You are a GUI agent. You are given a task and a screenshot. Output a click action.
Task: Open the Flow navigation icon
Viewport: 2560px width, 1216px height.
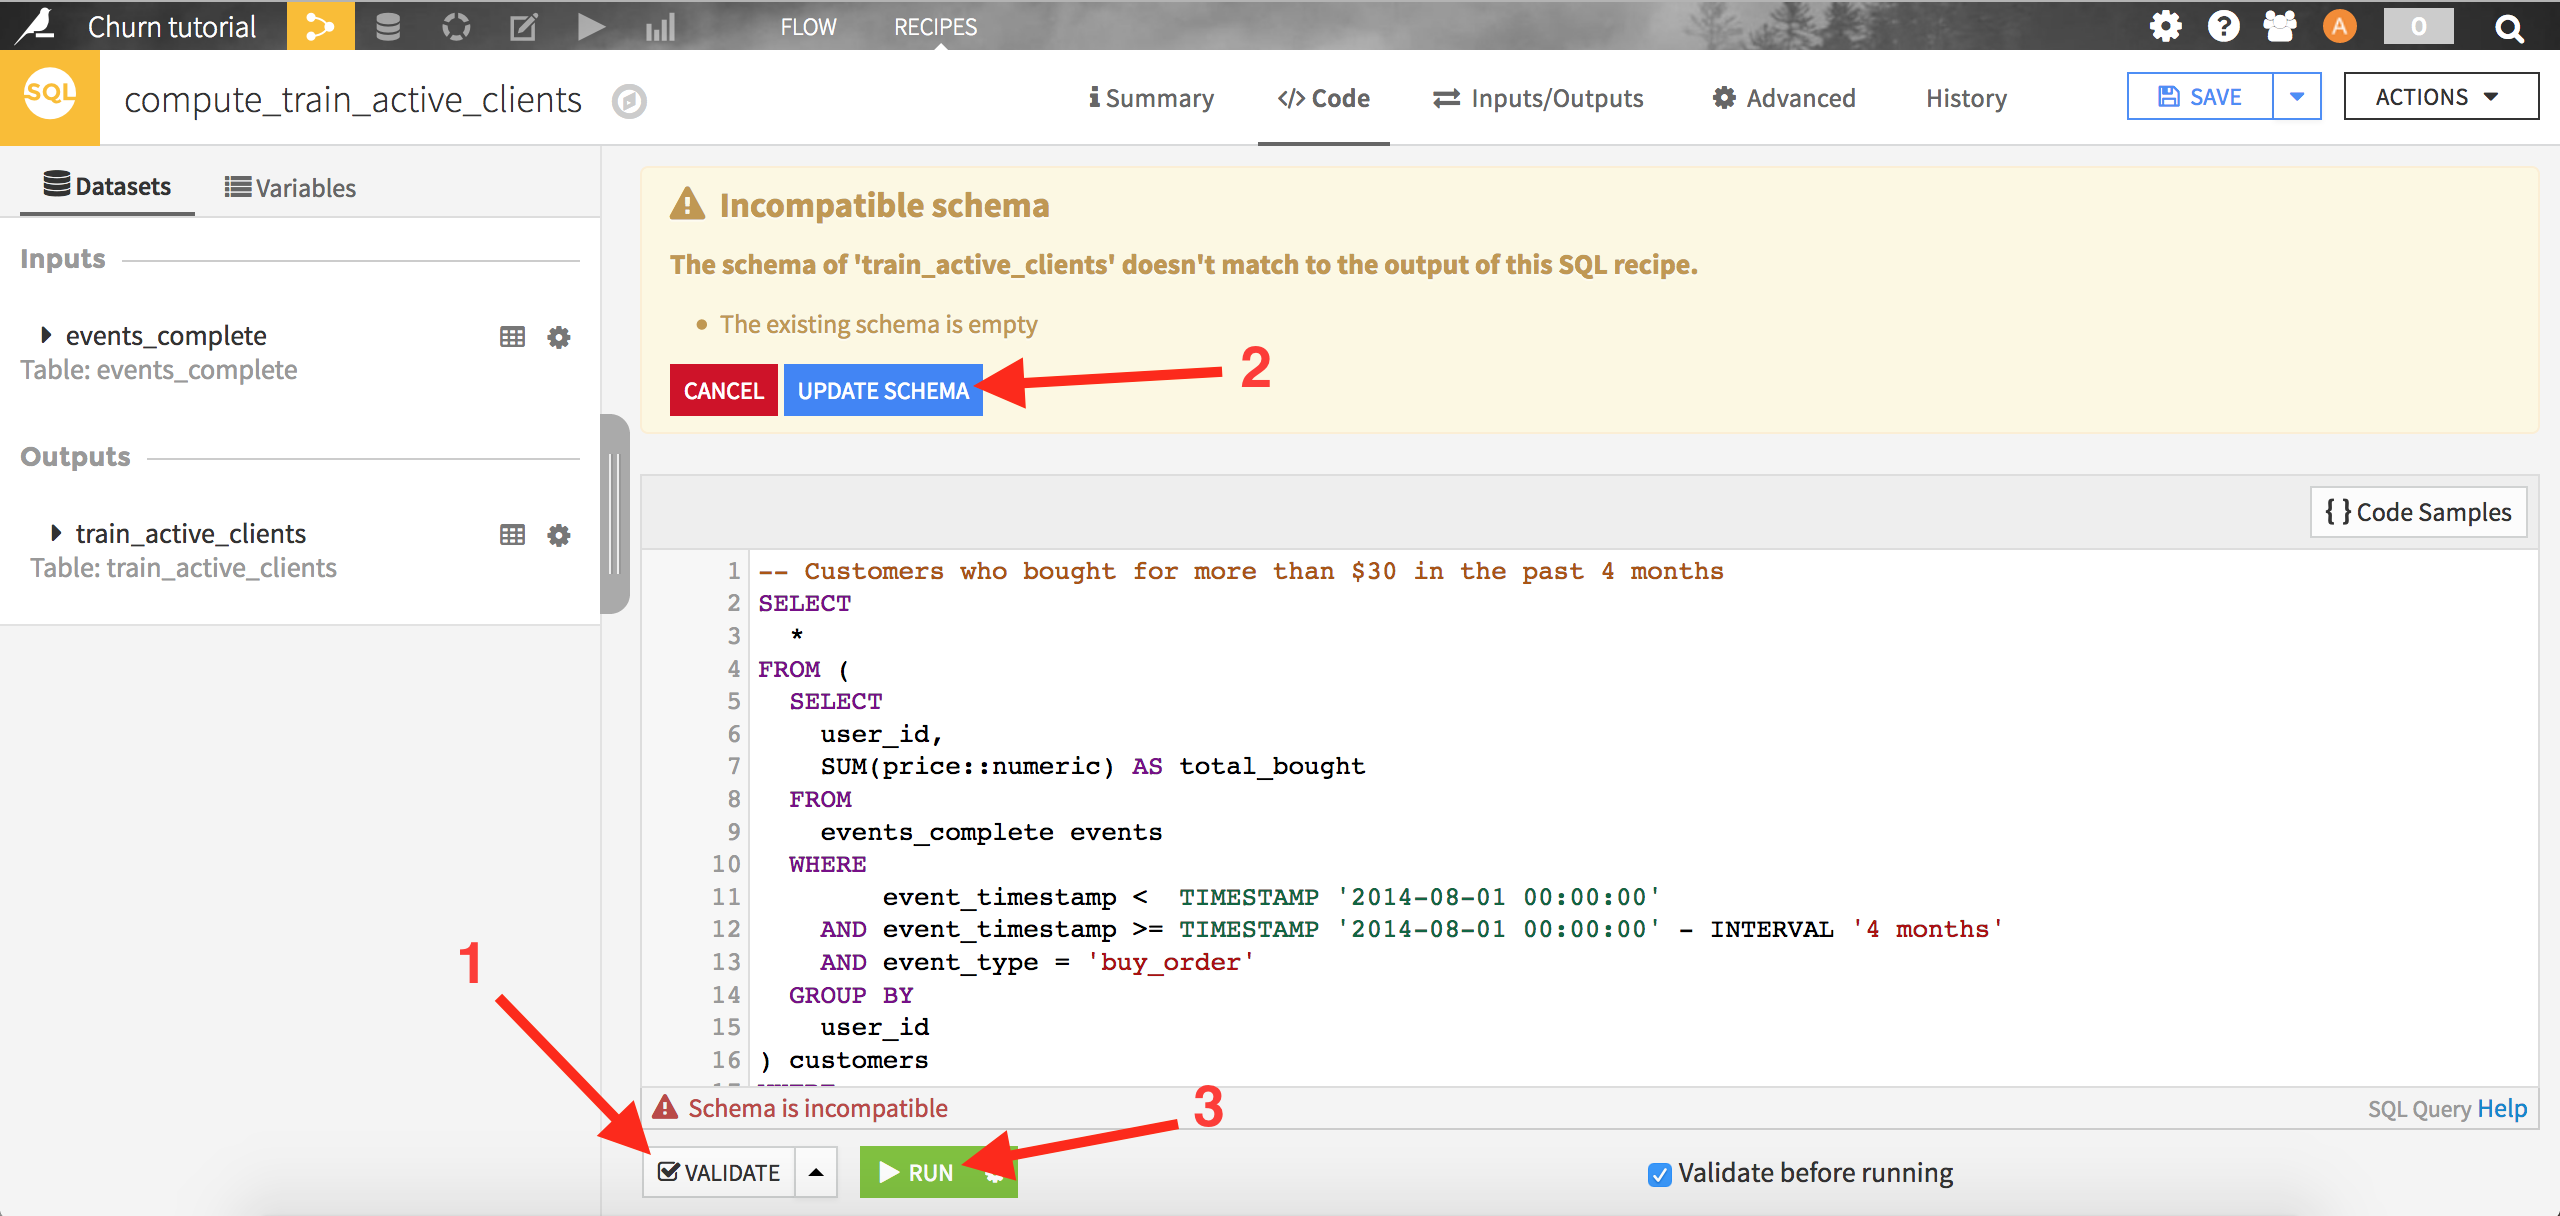pyautogui.click(x=320, y=26)
